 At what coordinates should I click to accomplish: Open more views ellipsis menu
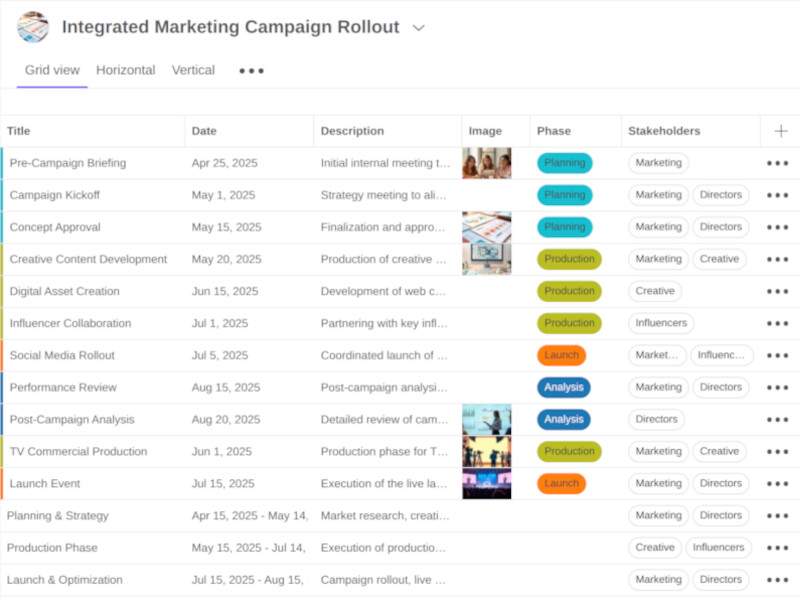point(252,71)
